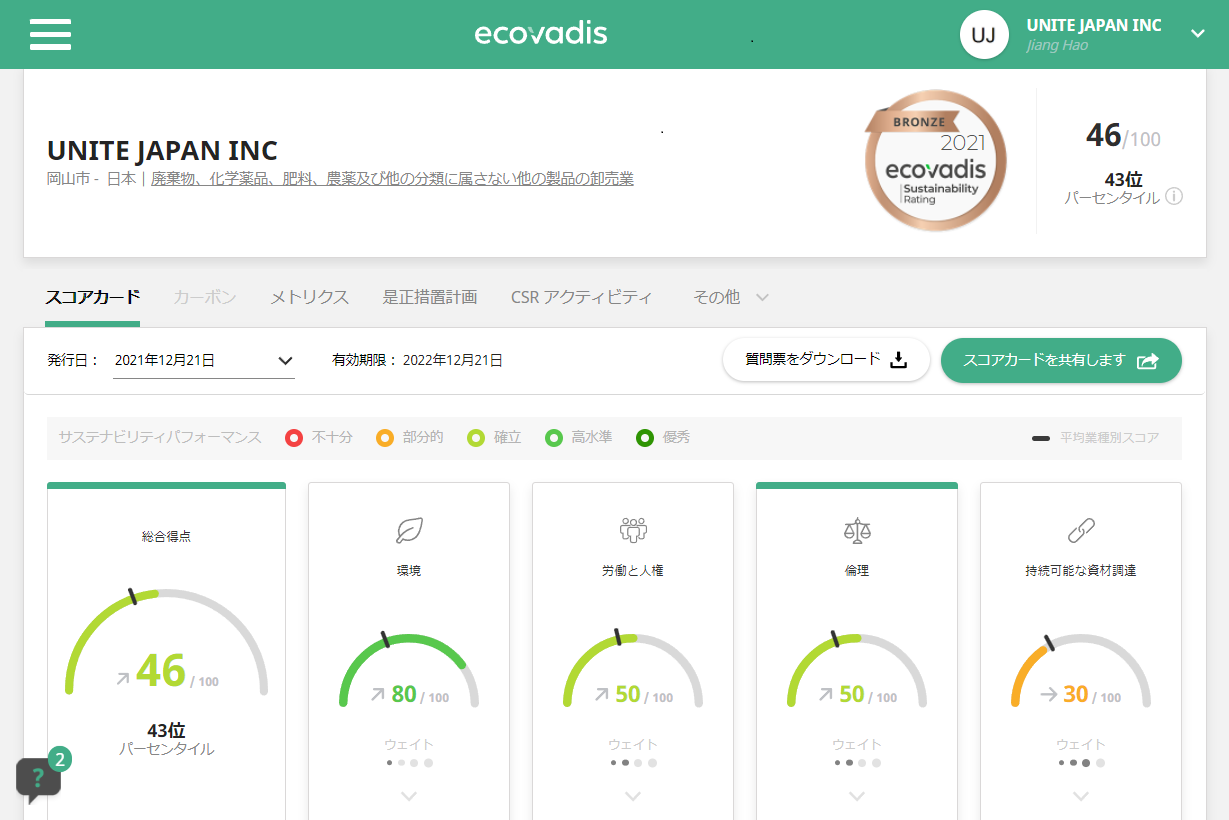The width and height of the screenshot is (1229, 820).
Task: Click スコアカードを共有します button
Action: pyautogui.click(x=1061, y=360)
